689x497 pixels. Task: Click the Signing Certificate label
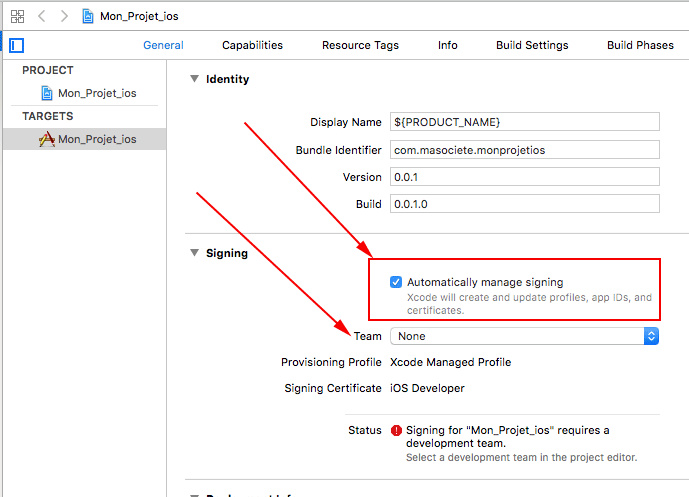click(333, 388)
